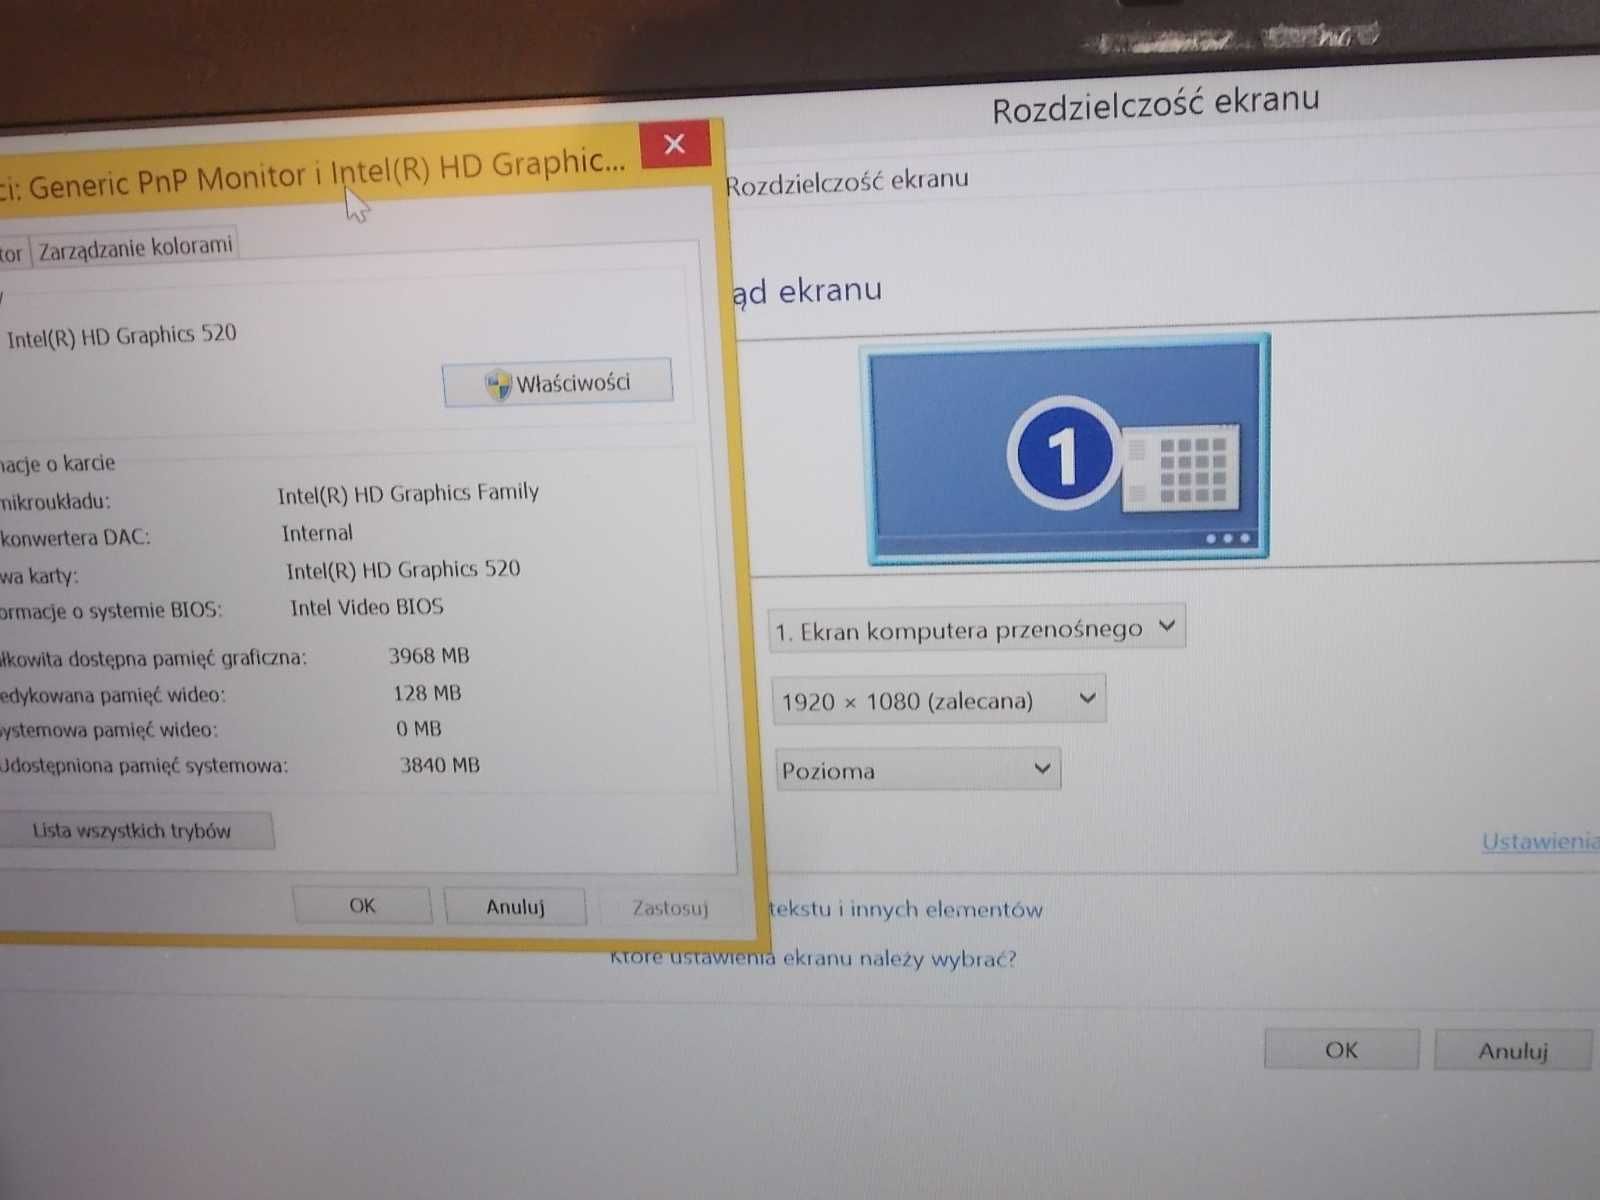This screenshot has width=1600, height=1200.
Task: Open link about resizing tekstu i innych elementów
Action: point(905,909)
